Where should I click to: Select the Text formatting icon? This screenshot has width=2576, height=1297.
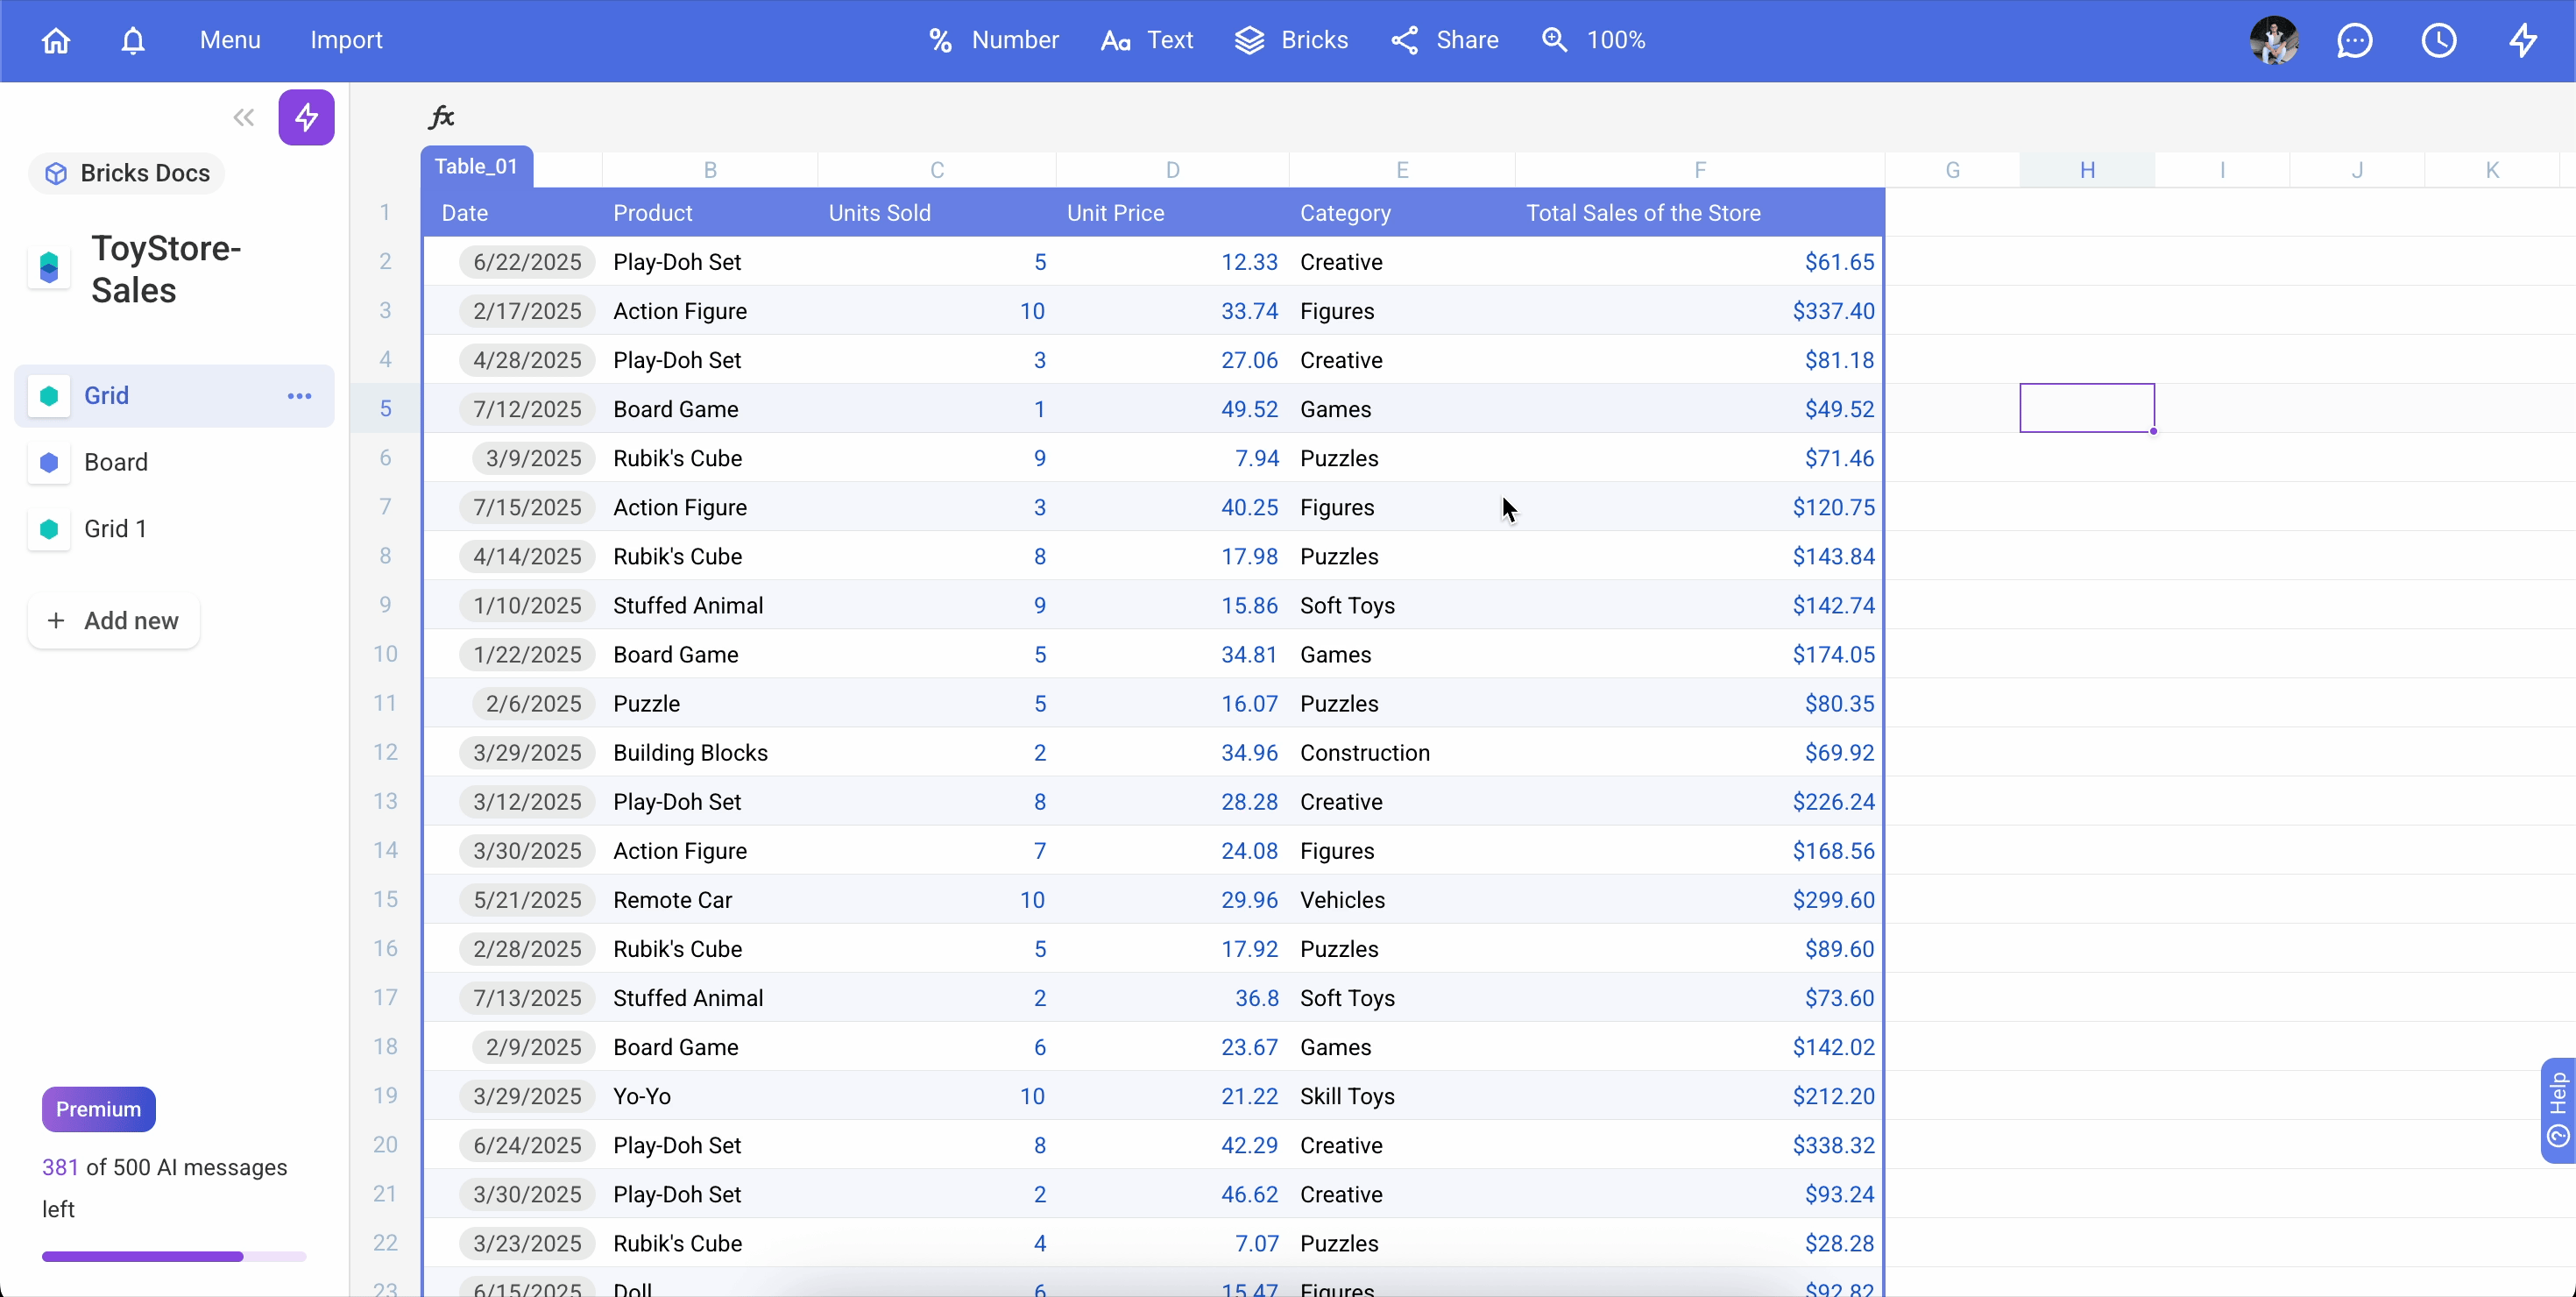(x=1115, y=40)
